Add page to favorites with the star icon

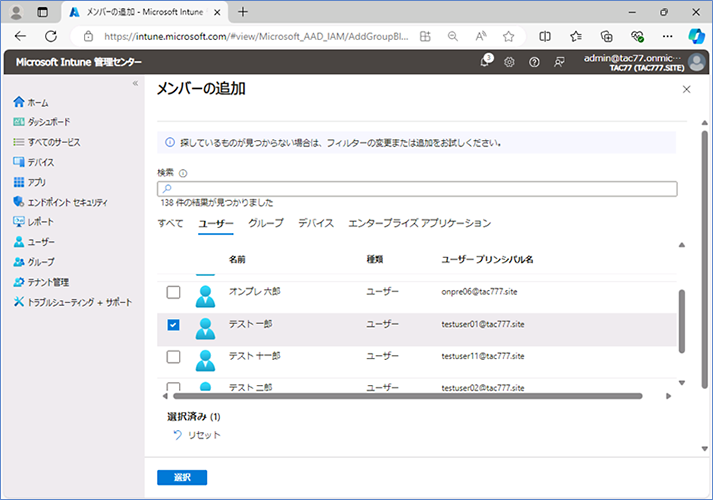point(508,36)
